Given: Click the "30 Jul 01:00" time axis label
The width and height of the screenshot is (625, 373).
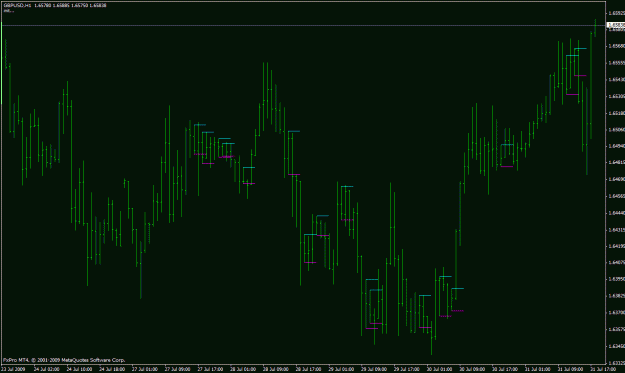Looking at the screenshot, I should tap(439, 369).
